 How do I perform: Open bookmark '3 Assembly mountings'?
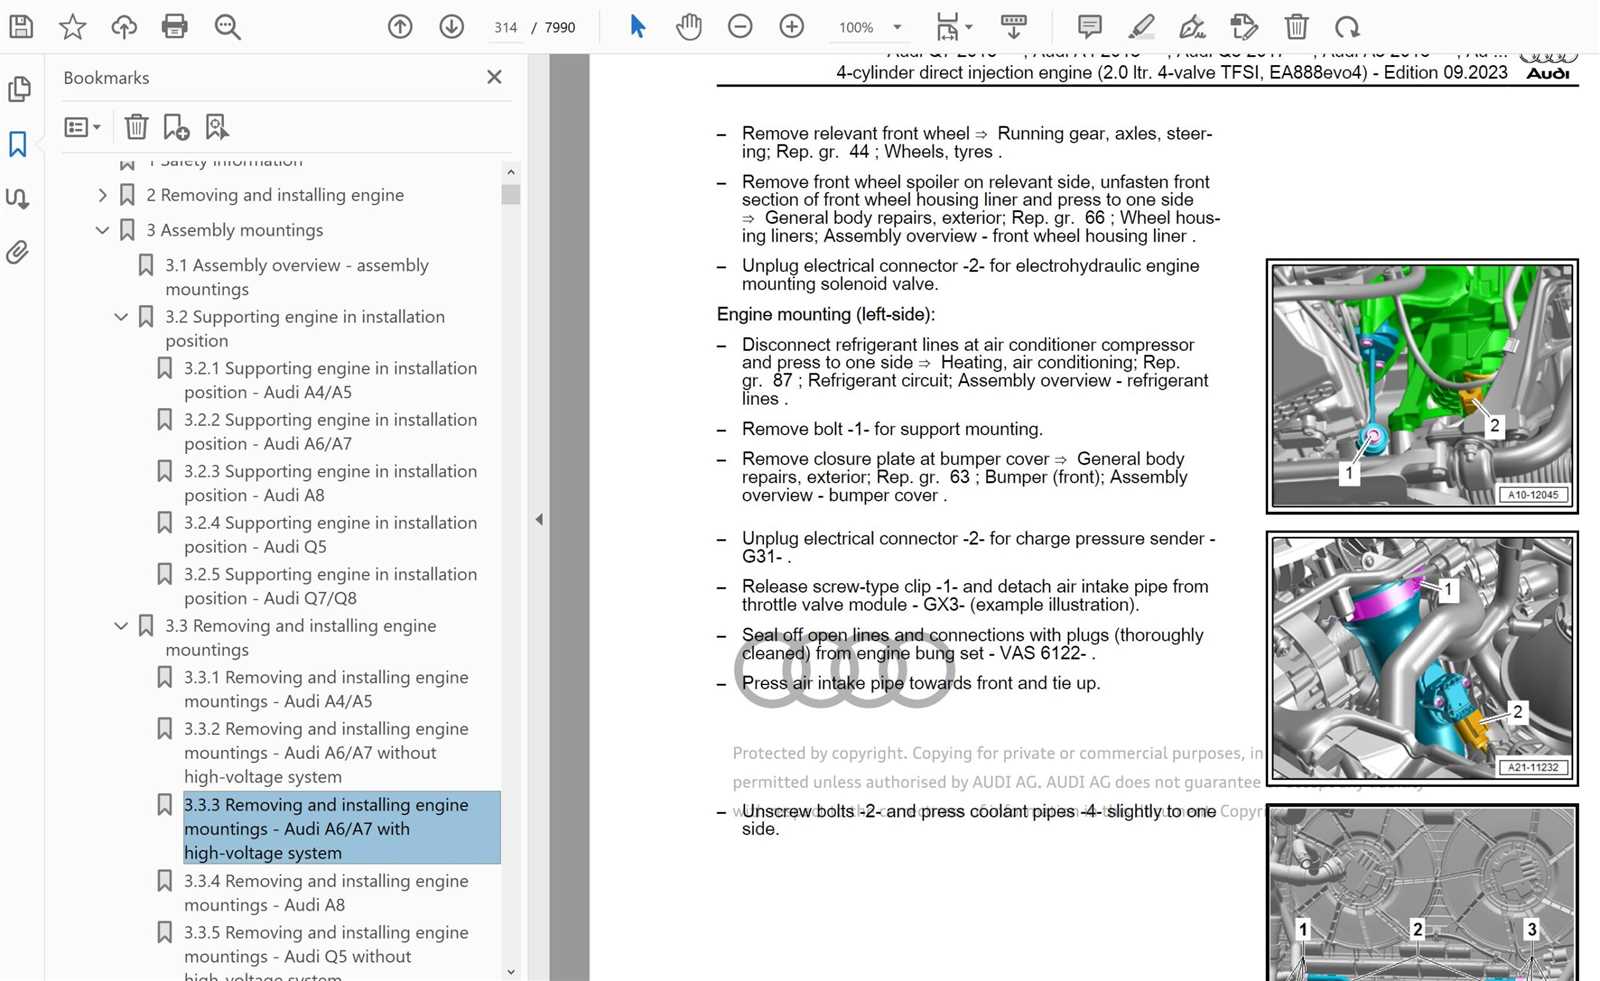click(x=235, y=230)
